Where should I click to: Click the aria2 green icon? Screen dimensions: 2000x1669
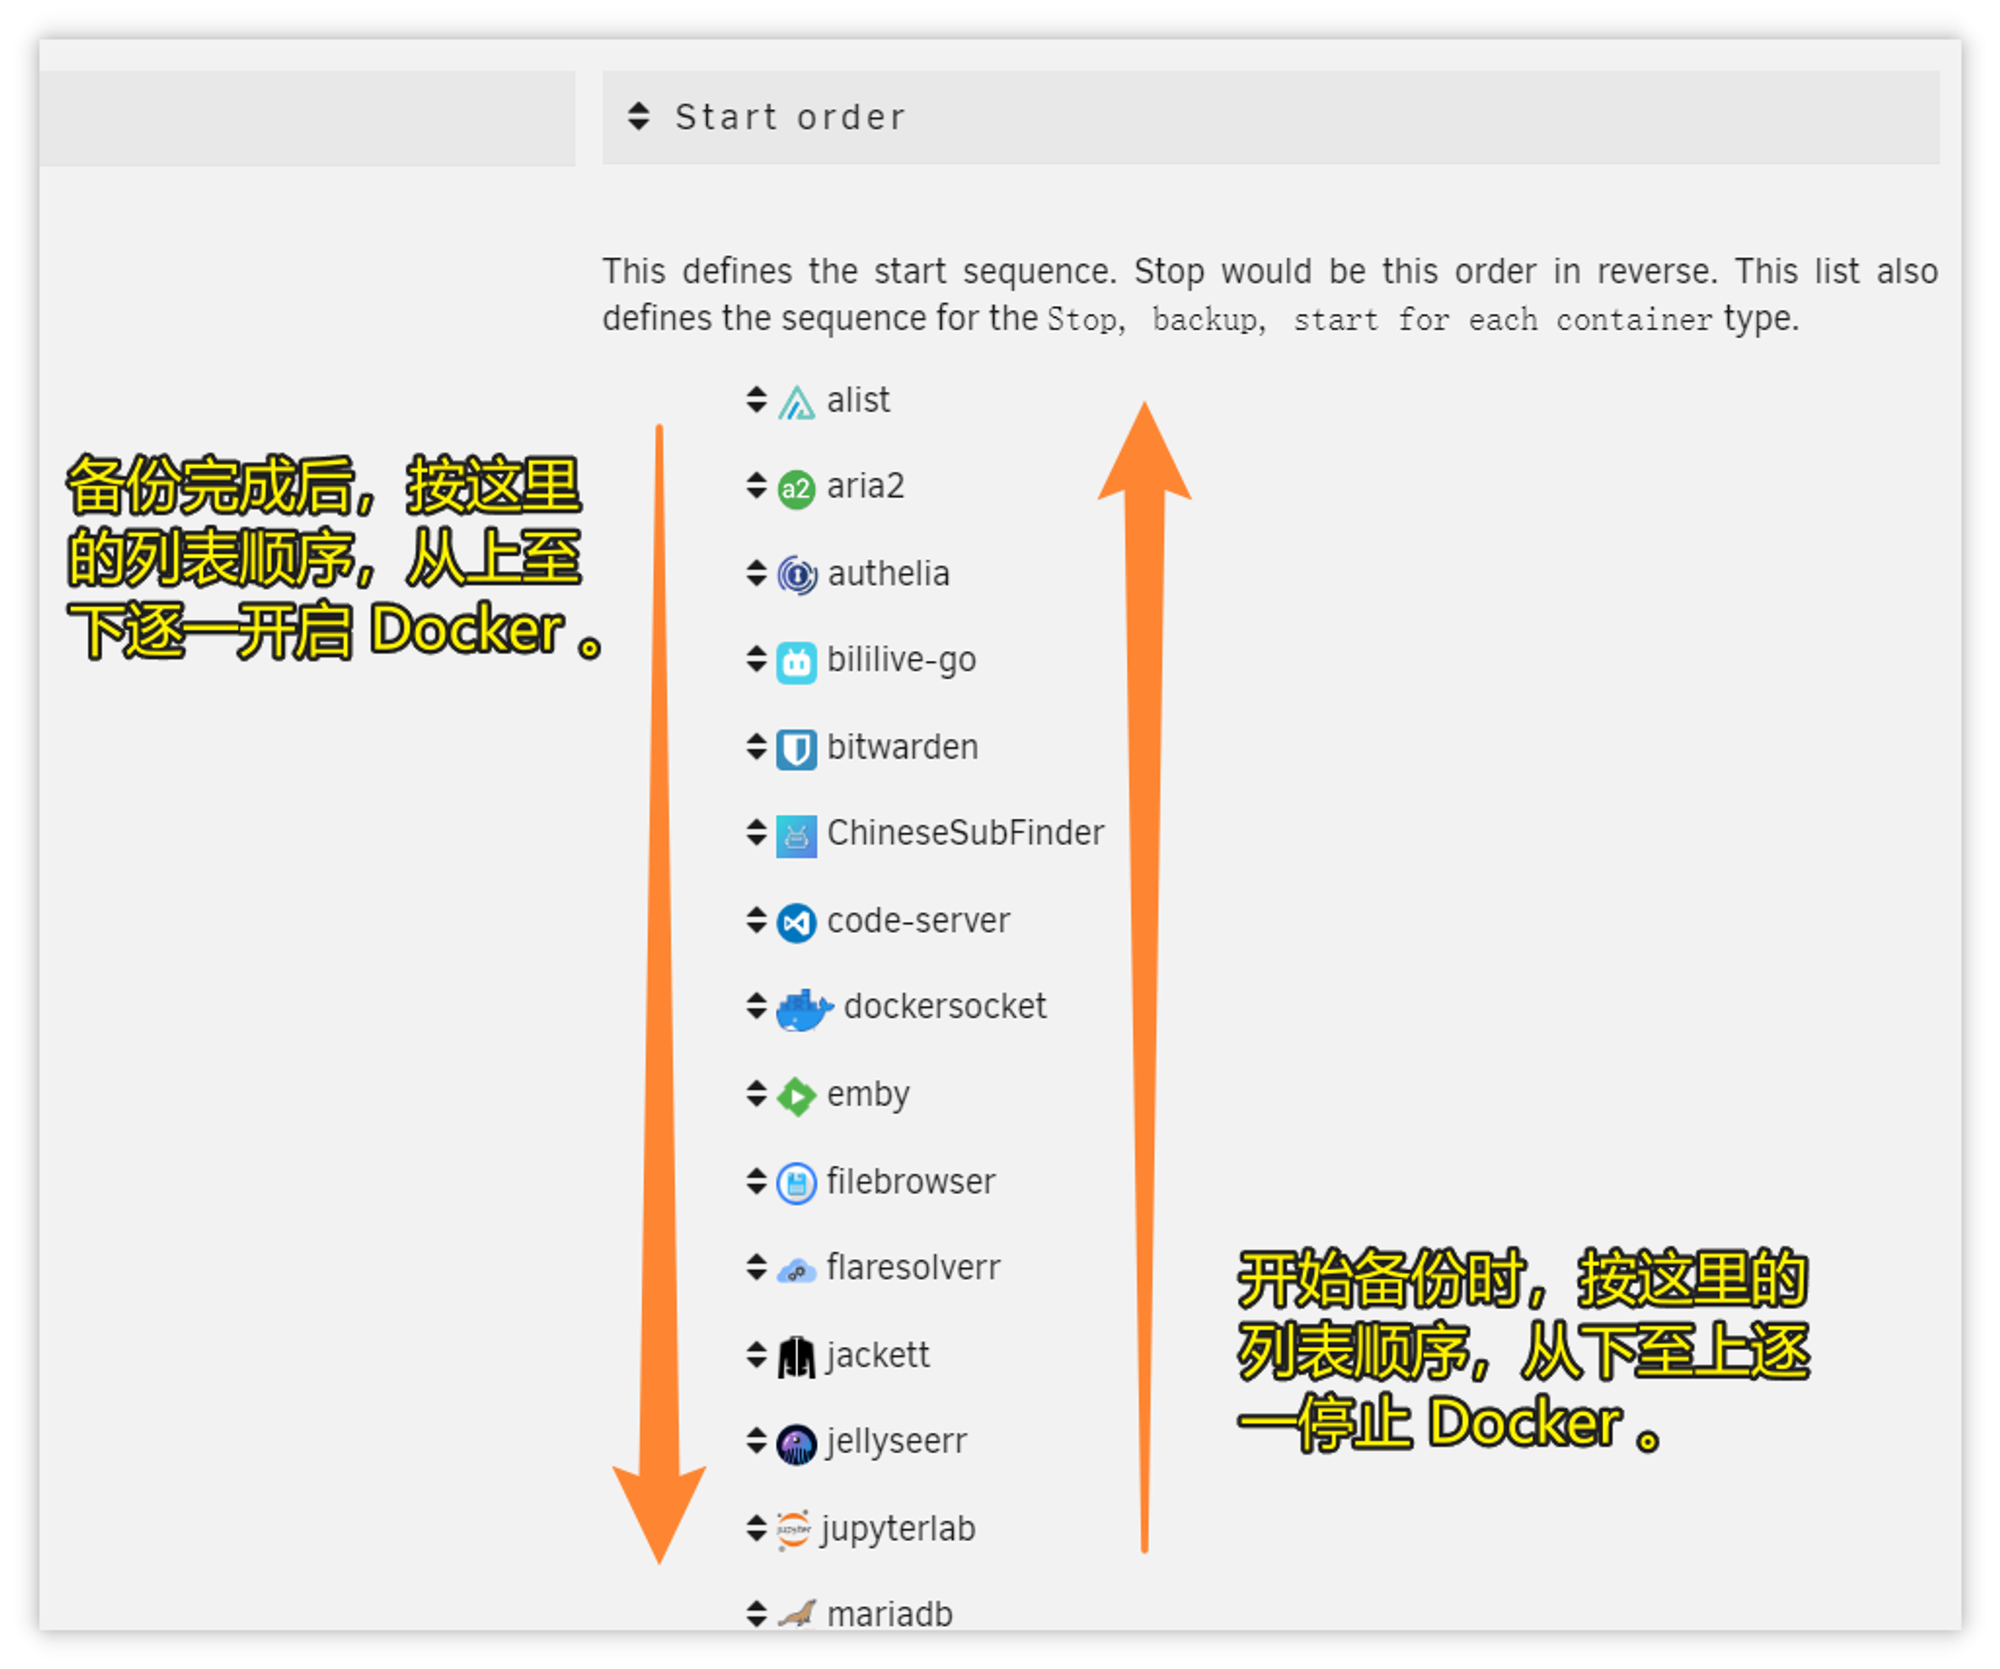[796, 489]
